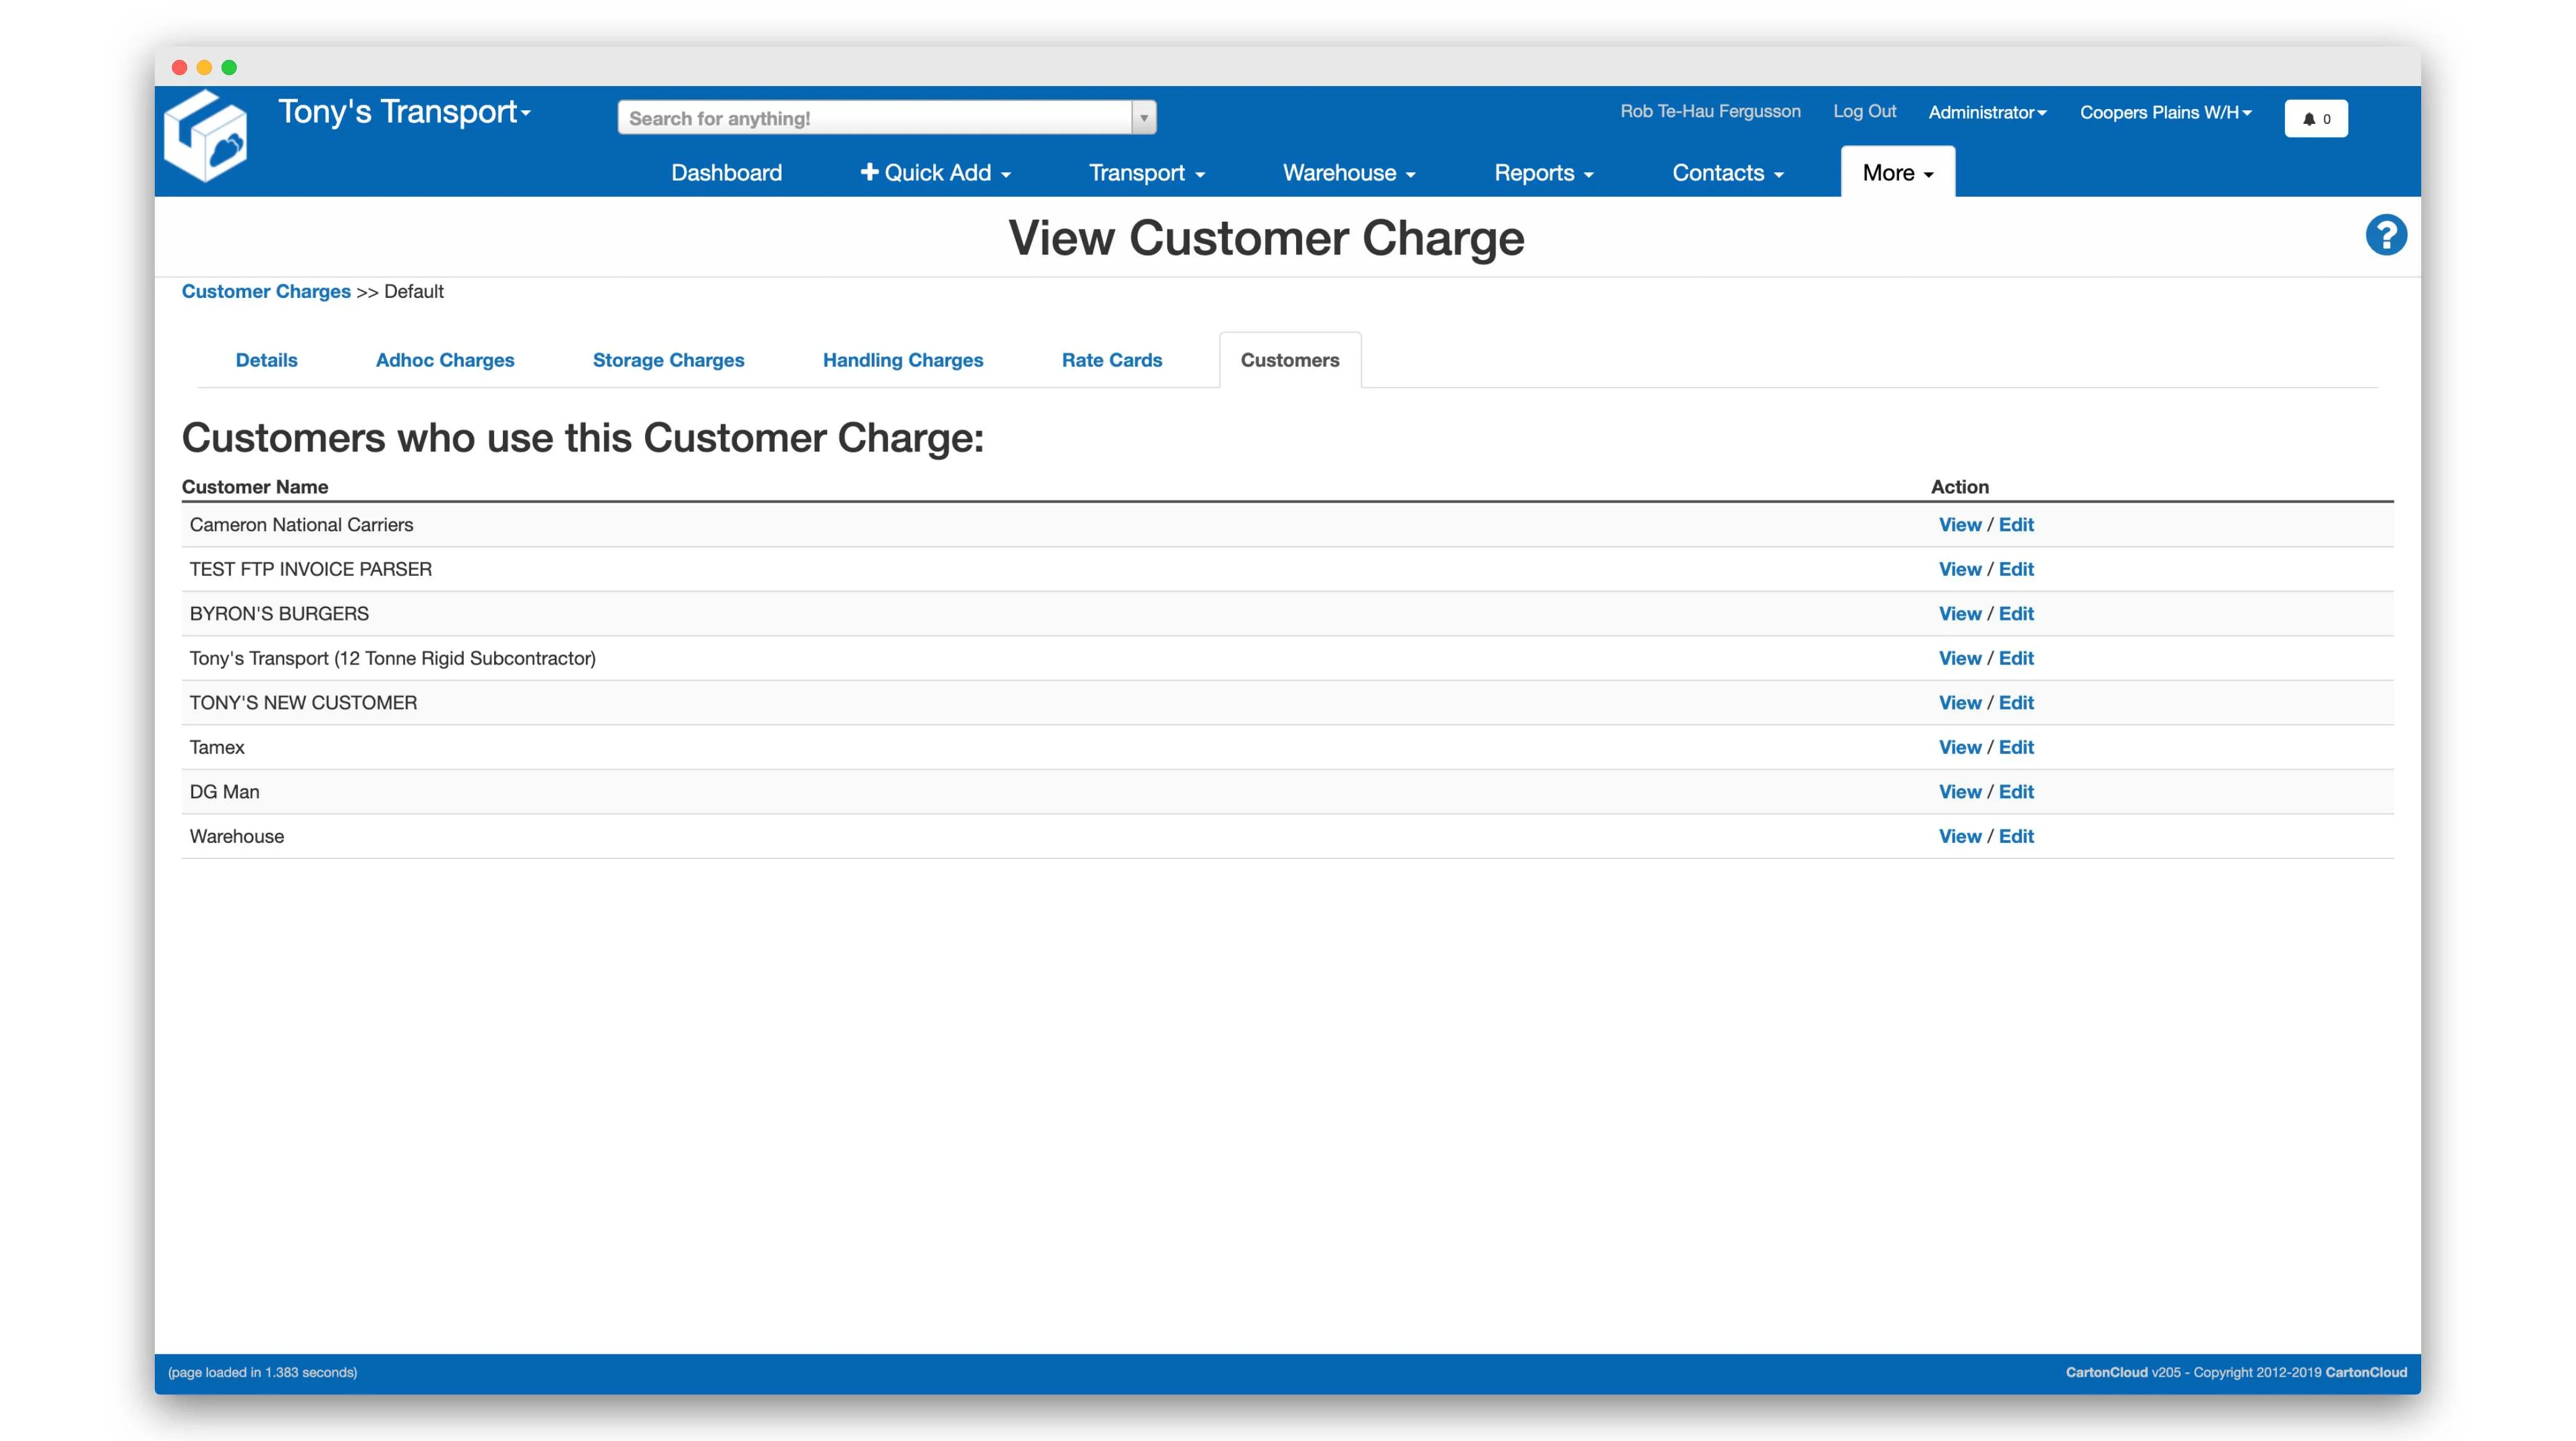Open the Coopers Plains W/H warehouse dropdown

(2165, 112)
